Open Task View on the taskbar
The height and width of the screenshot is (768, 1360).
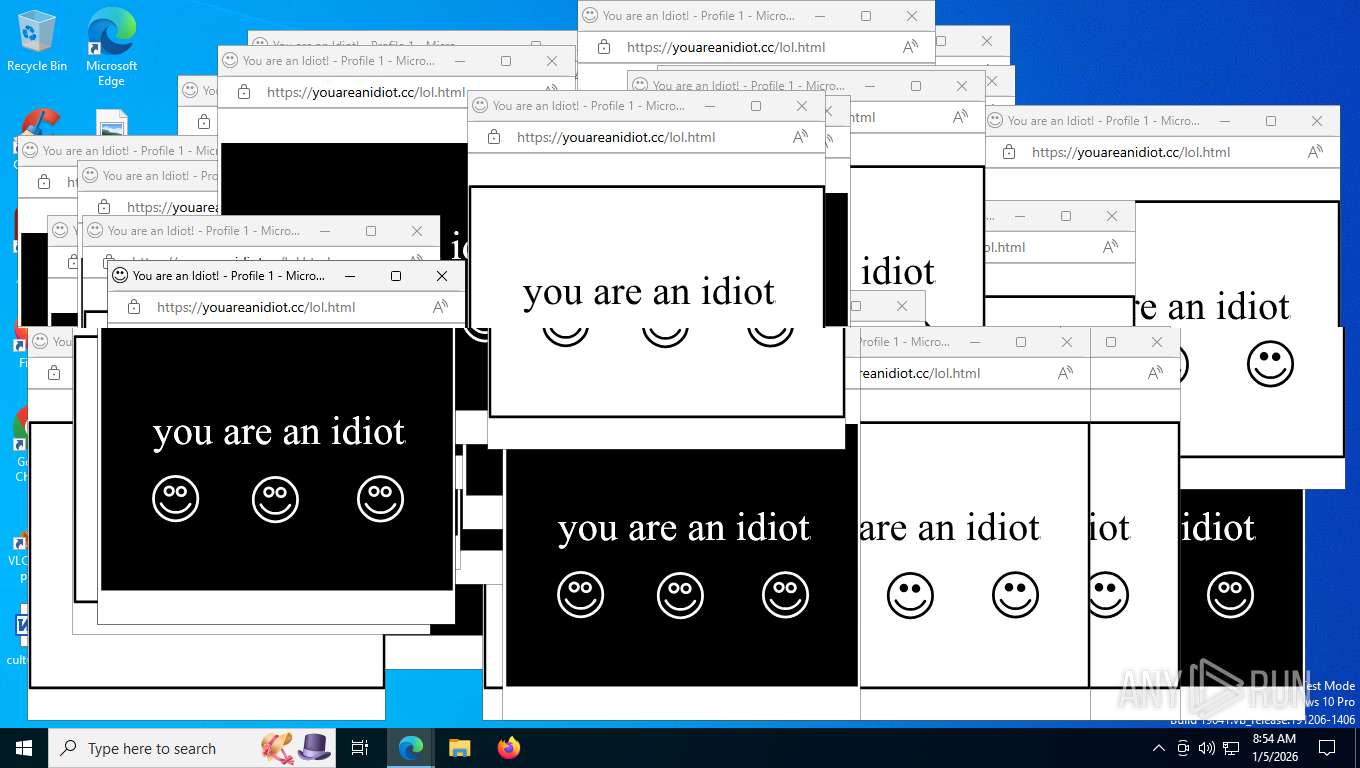tap(360, 748)
